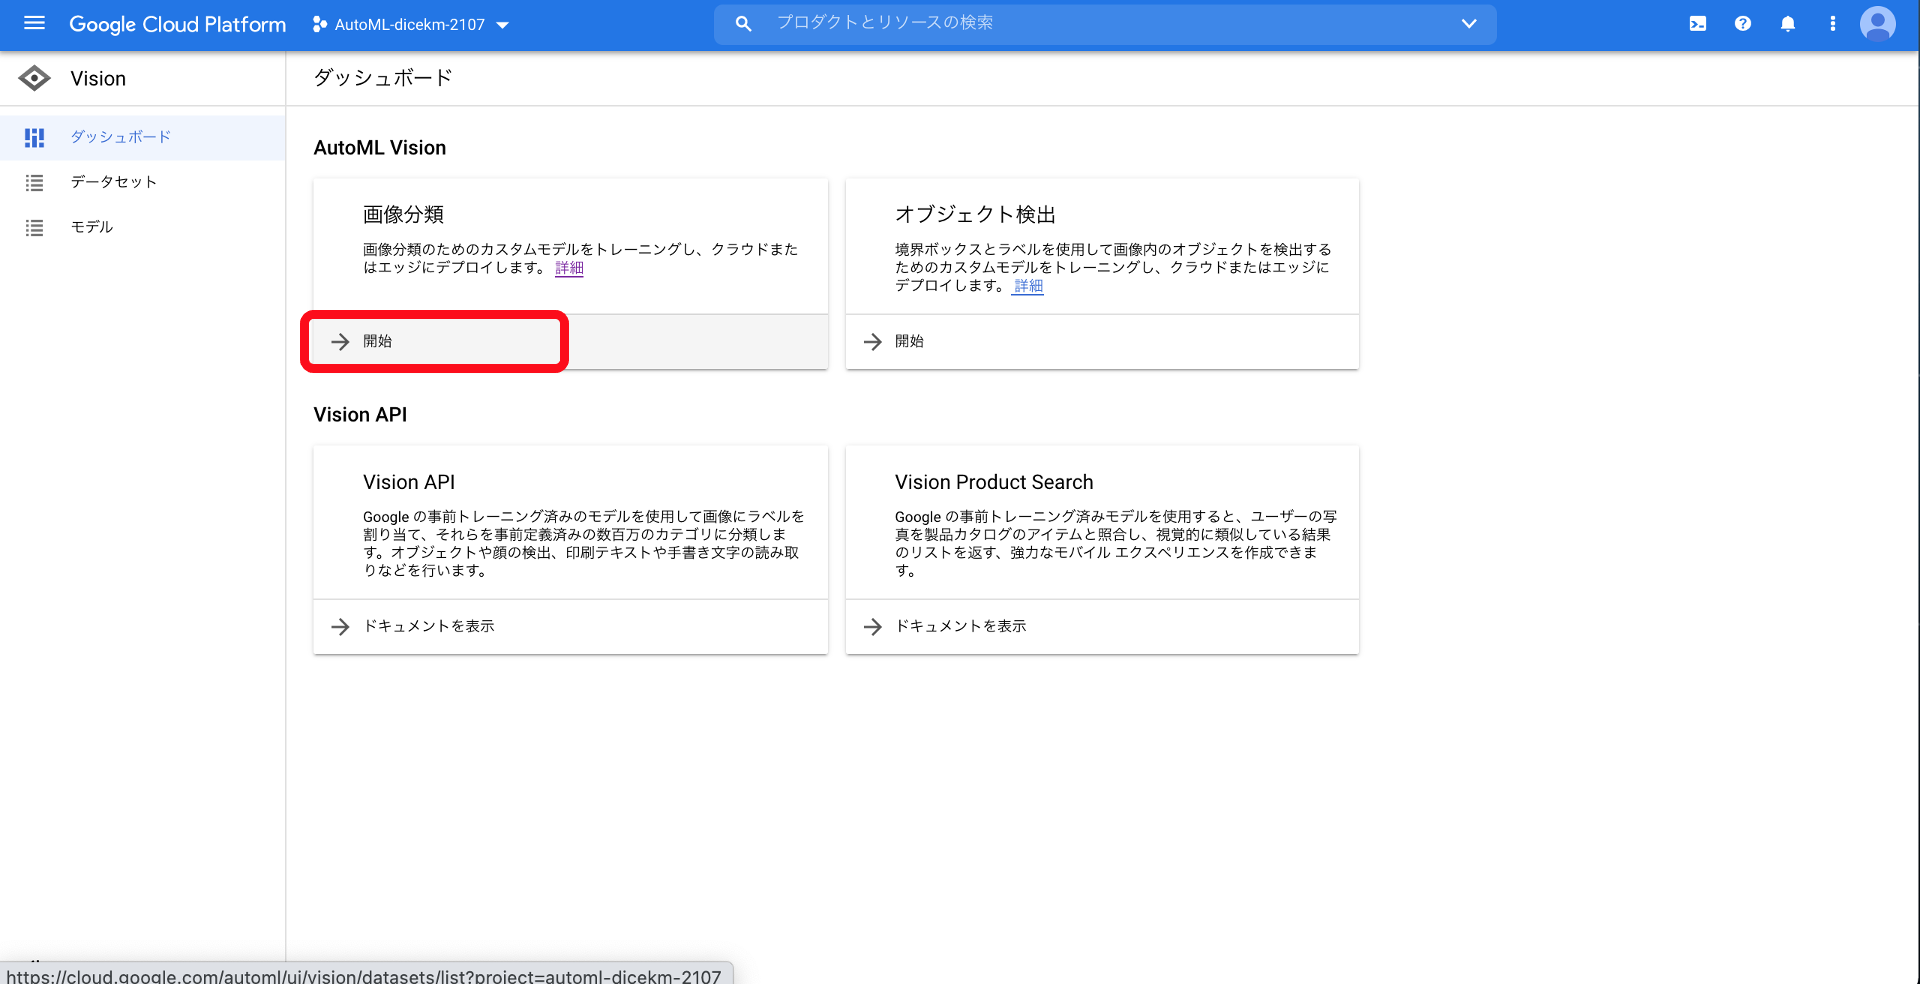The image size is (1920, 984).
Task: Open the hamburger navigation menu
Action: (x=34, y=23)
